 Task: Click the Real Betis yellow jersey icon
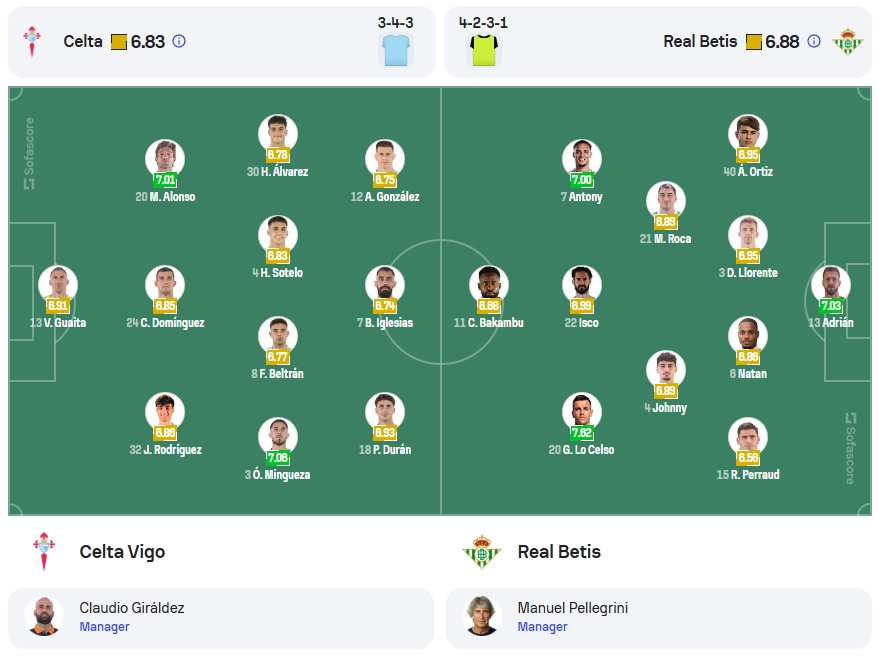click(x=484, y=49)
